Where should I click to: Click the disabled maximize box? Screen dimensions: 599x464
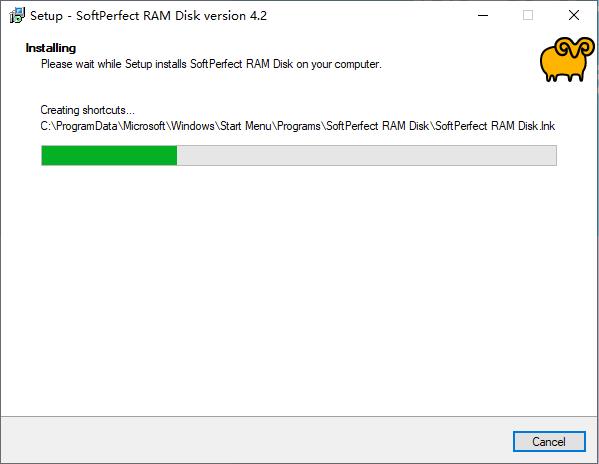pos(528,16)
